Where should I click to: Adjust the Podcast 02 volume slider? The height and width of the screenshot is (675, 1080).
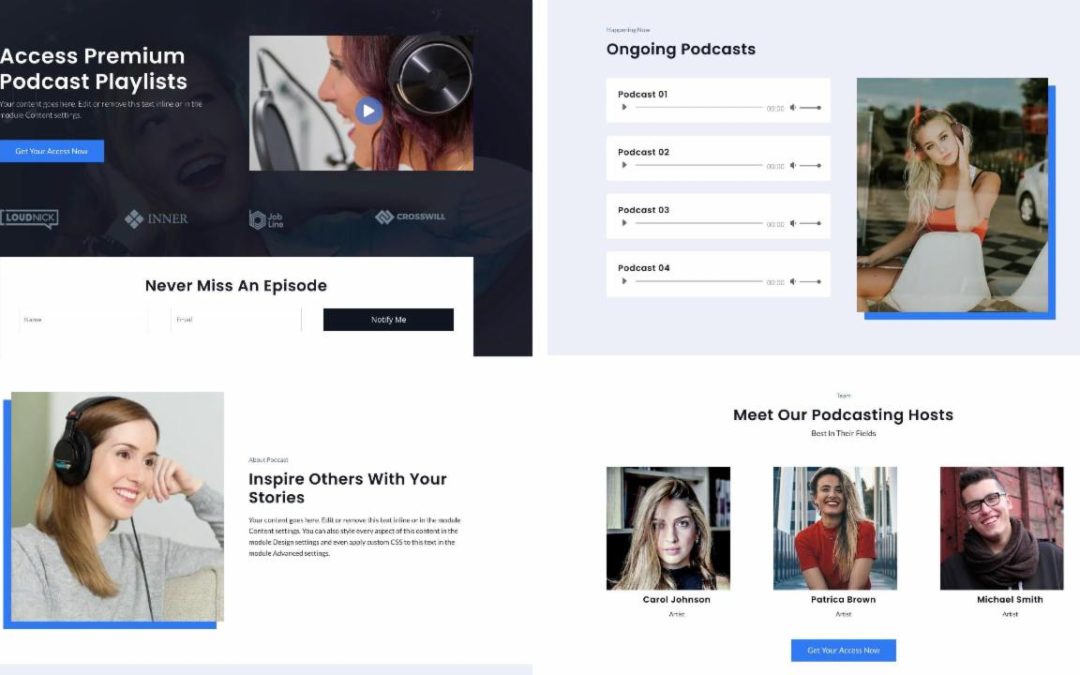coord(810,165)
